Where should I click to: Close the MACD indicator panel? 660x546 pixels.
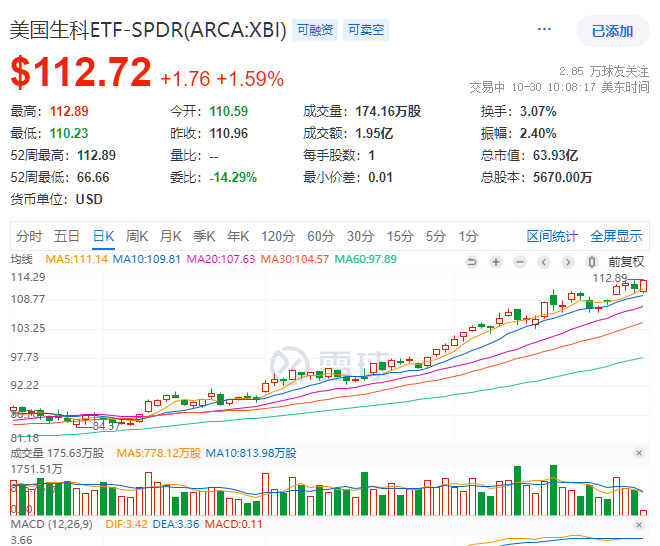pyautogui.click(x=639, y=525)
